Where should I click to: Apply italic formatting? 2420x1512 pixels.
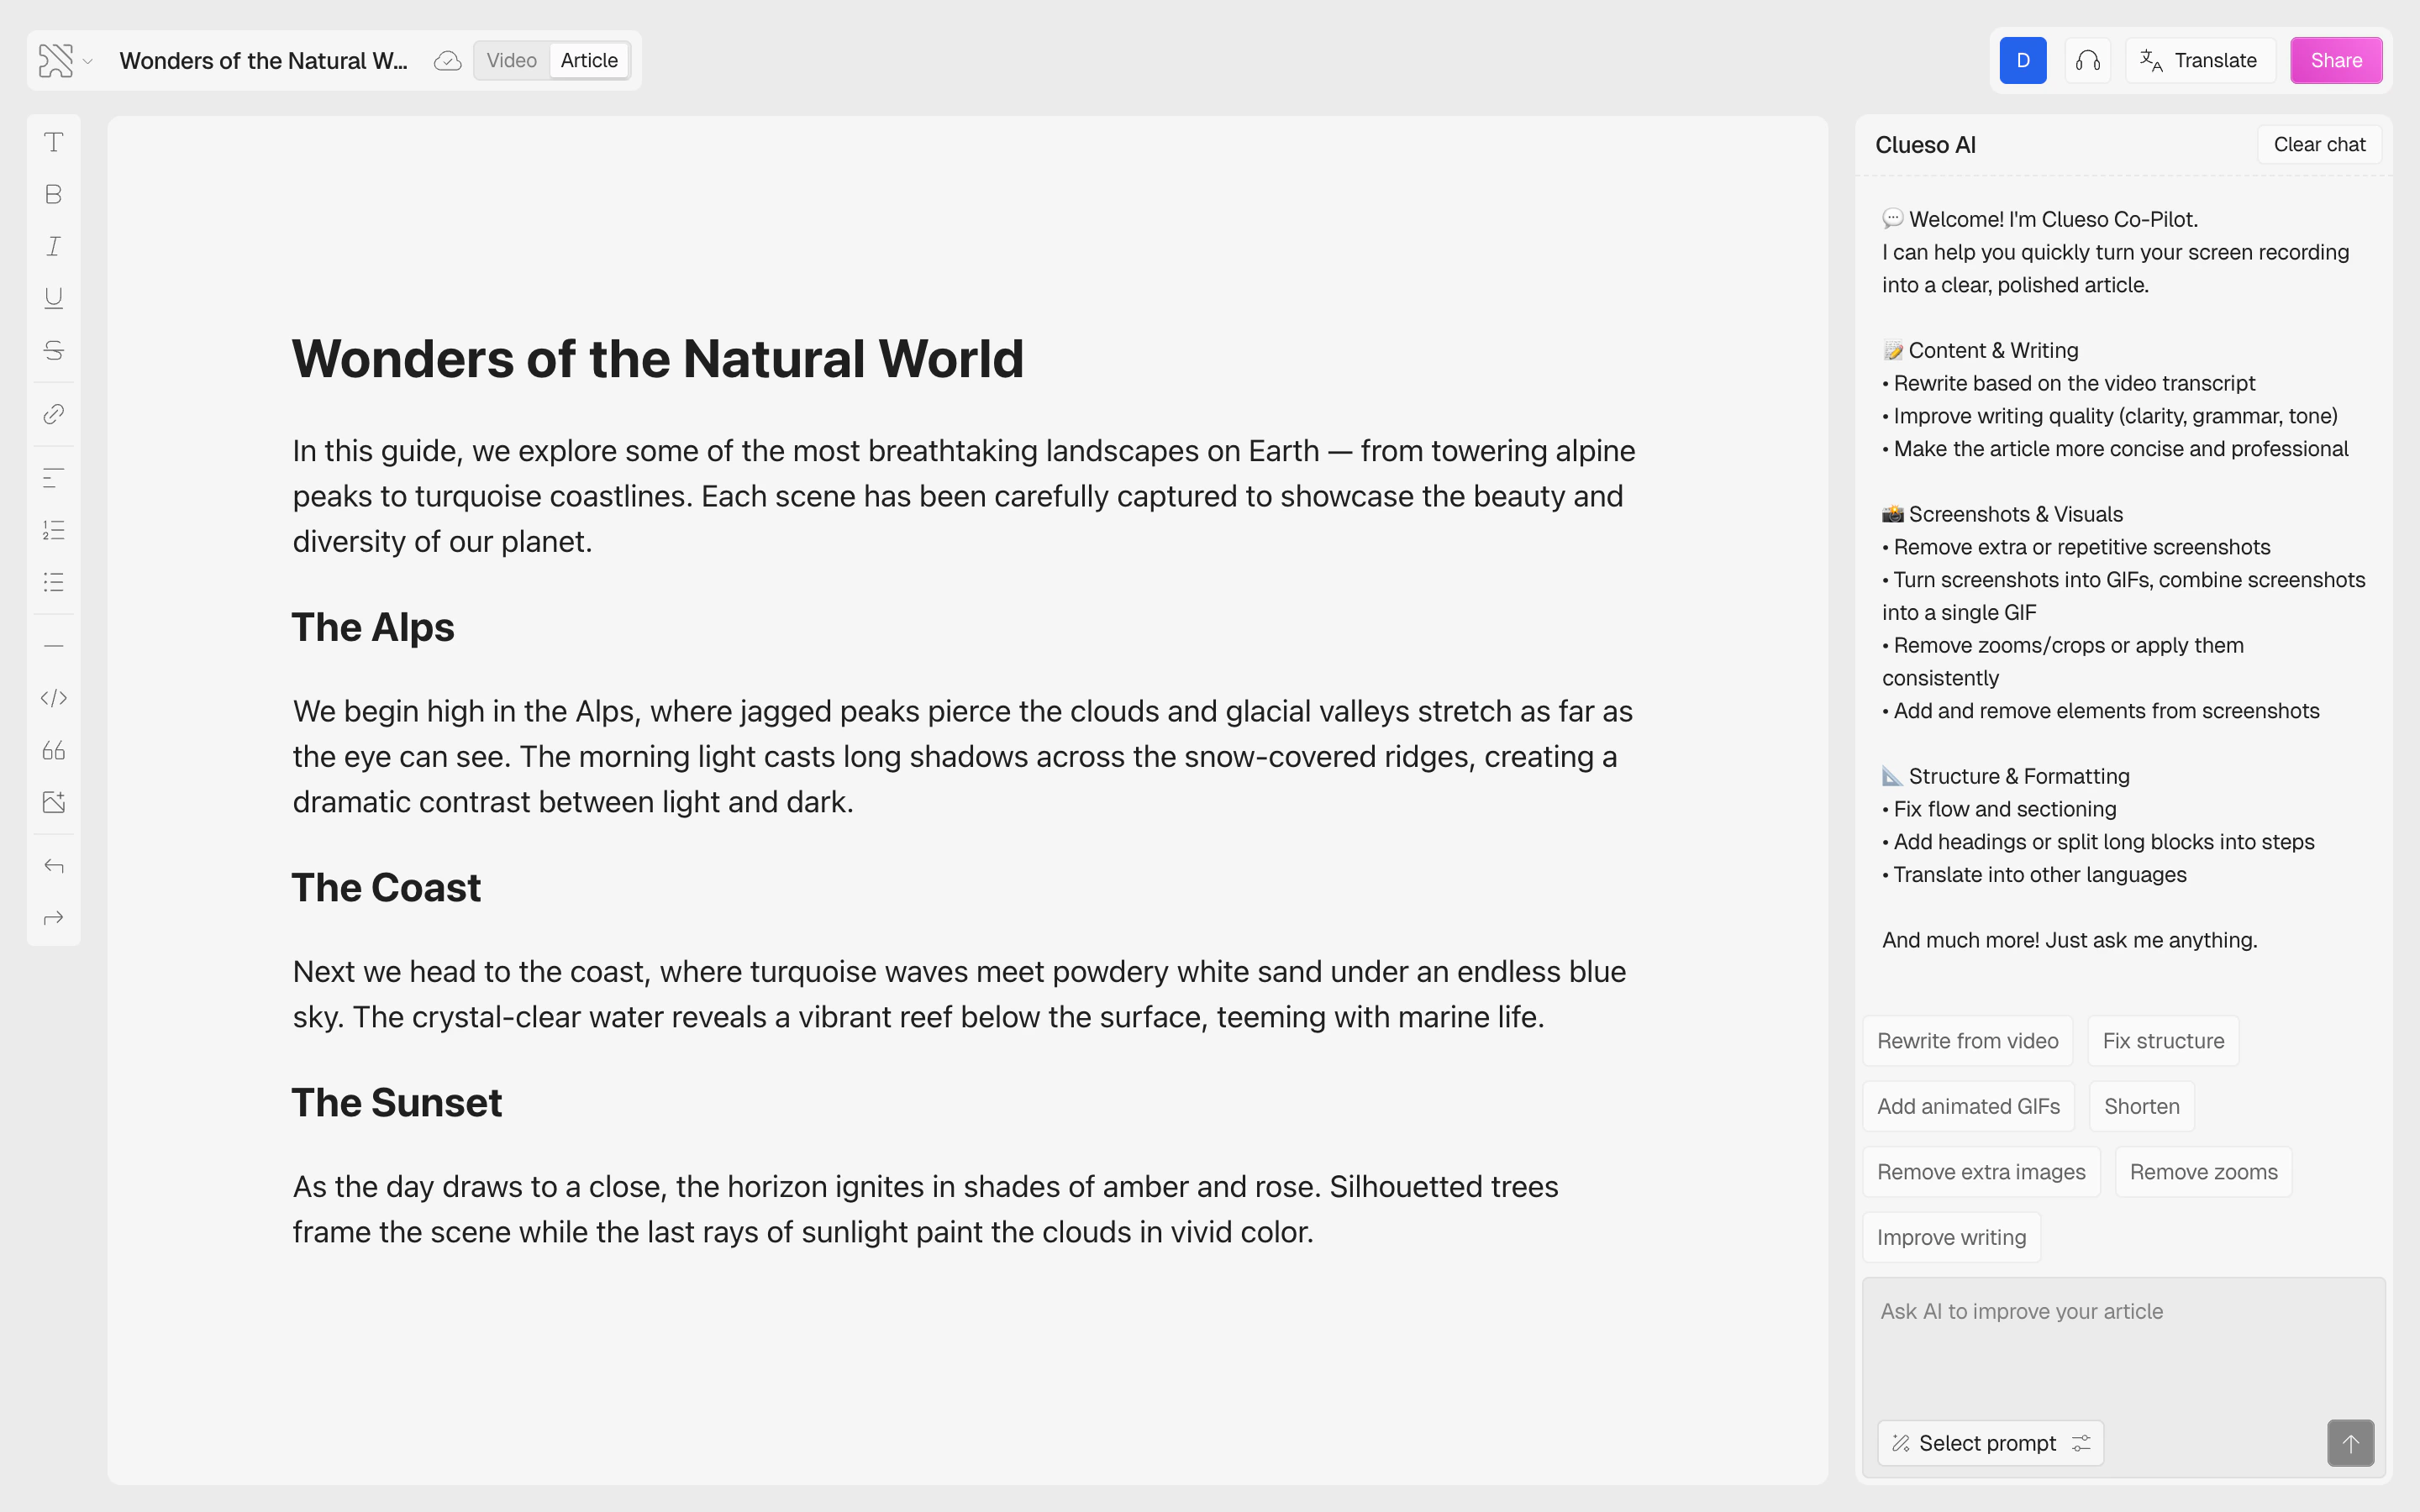[x=54, y=246]
